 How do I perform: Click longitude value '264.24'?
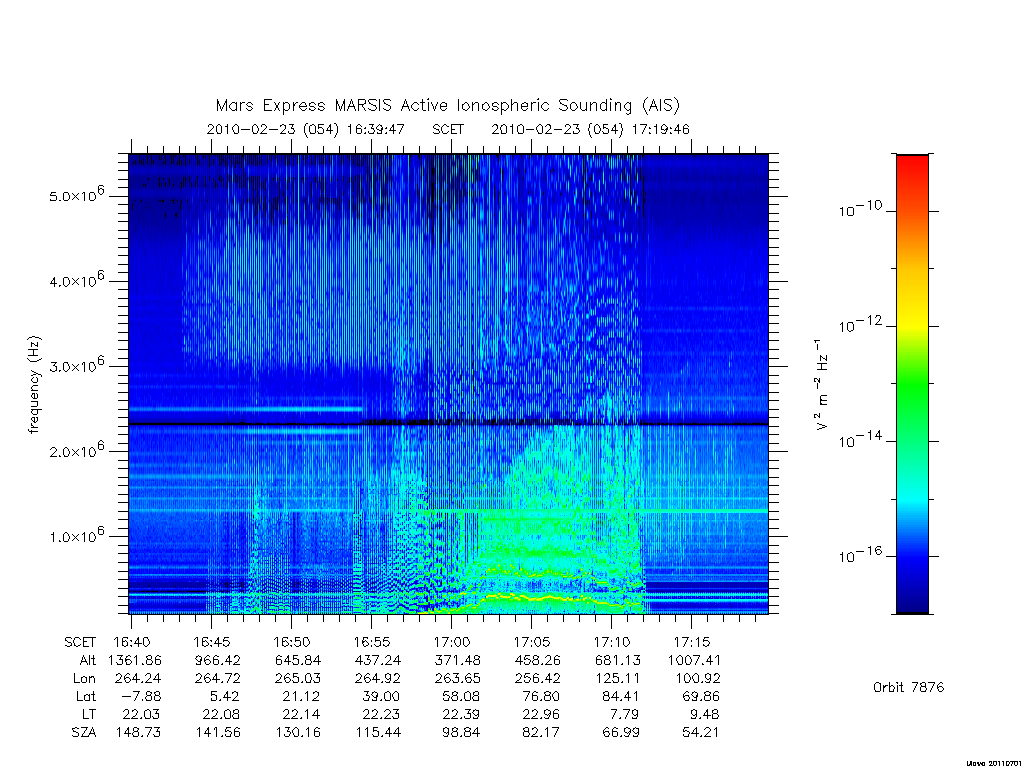point(138,679)
